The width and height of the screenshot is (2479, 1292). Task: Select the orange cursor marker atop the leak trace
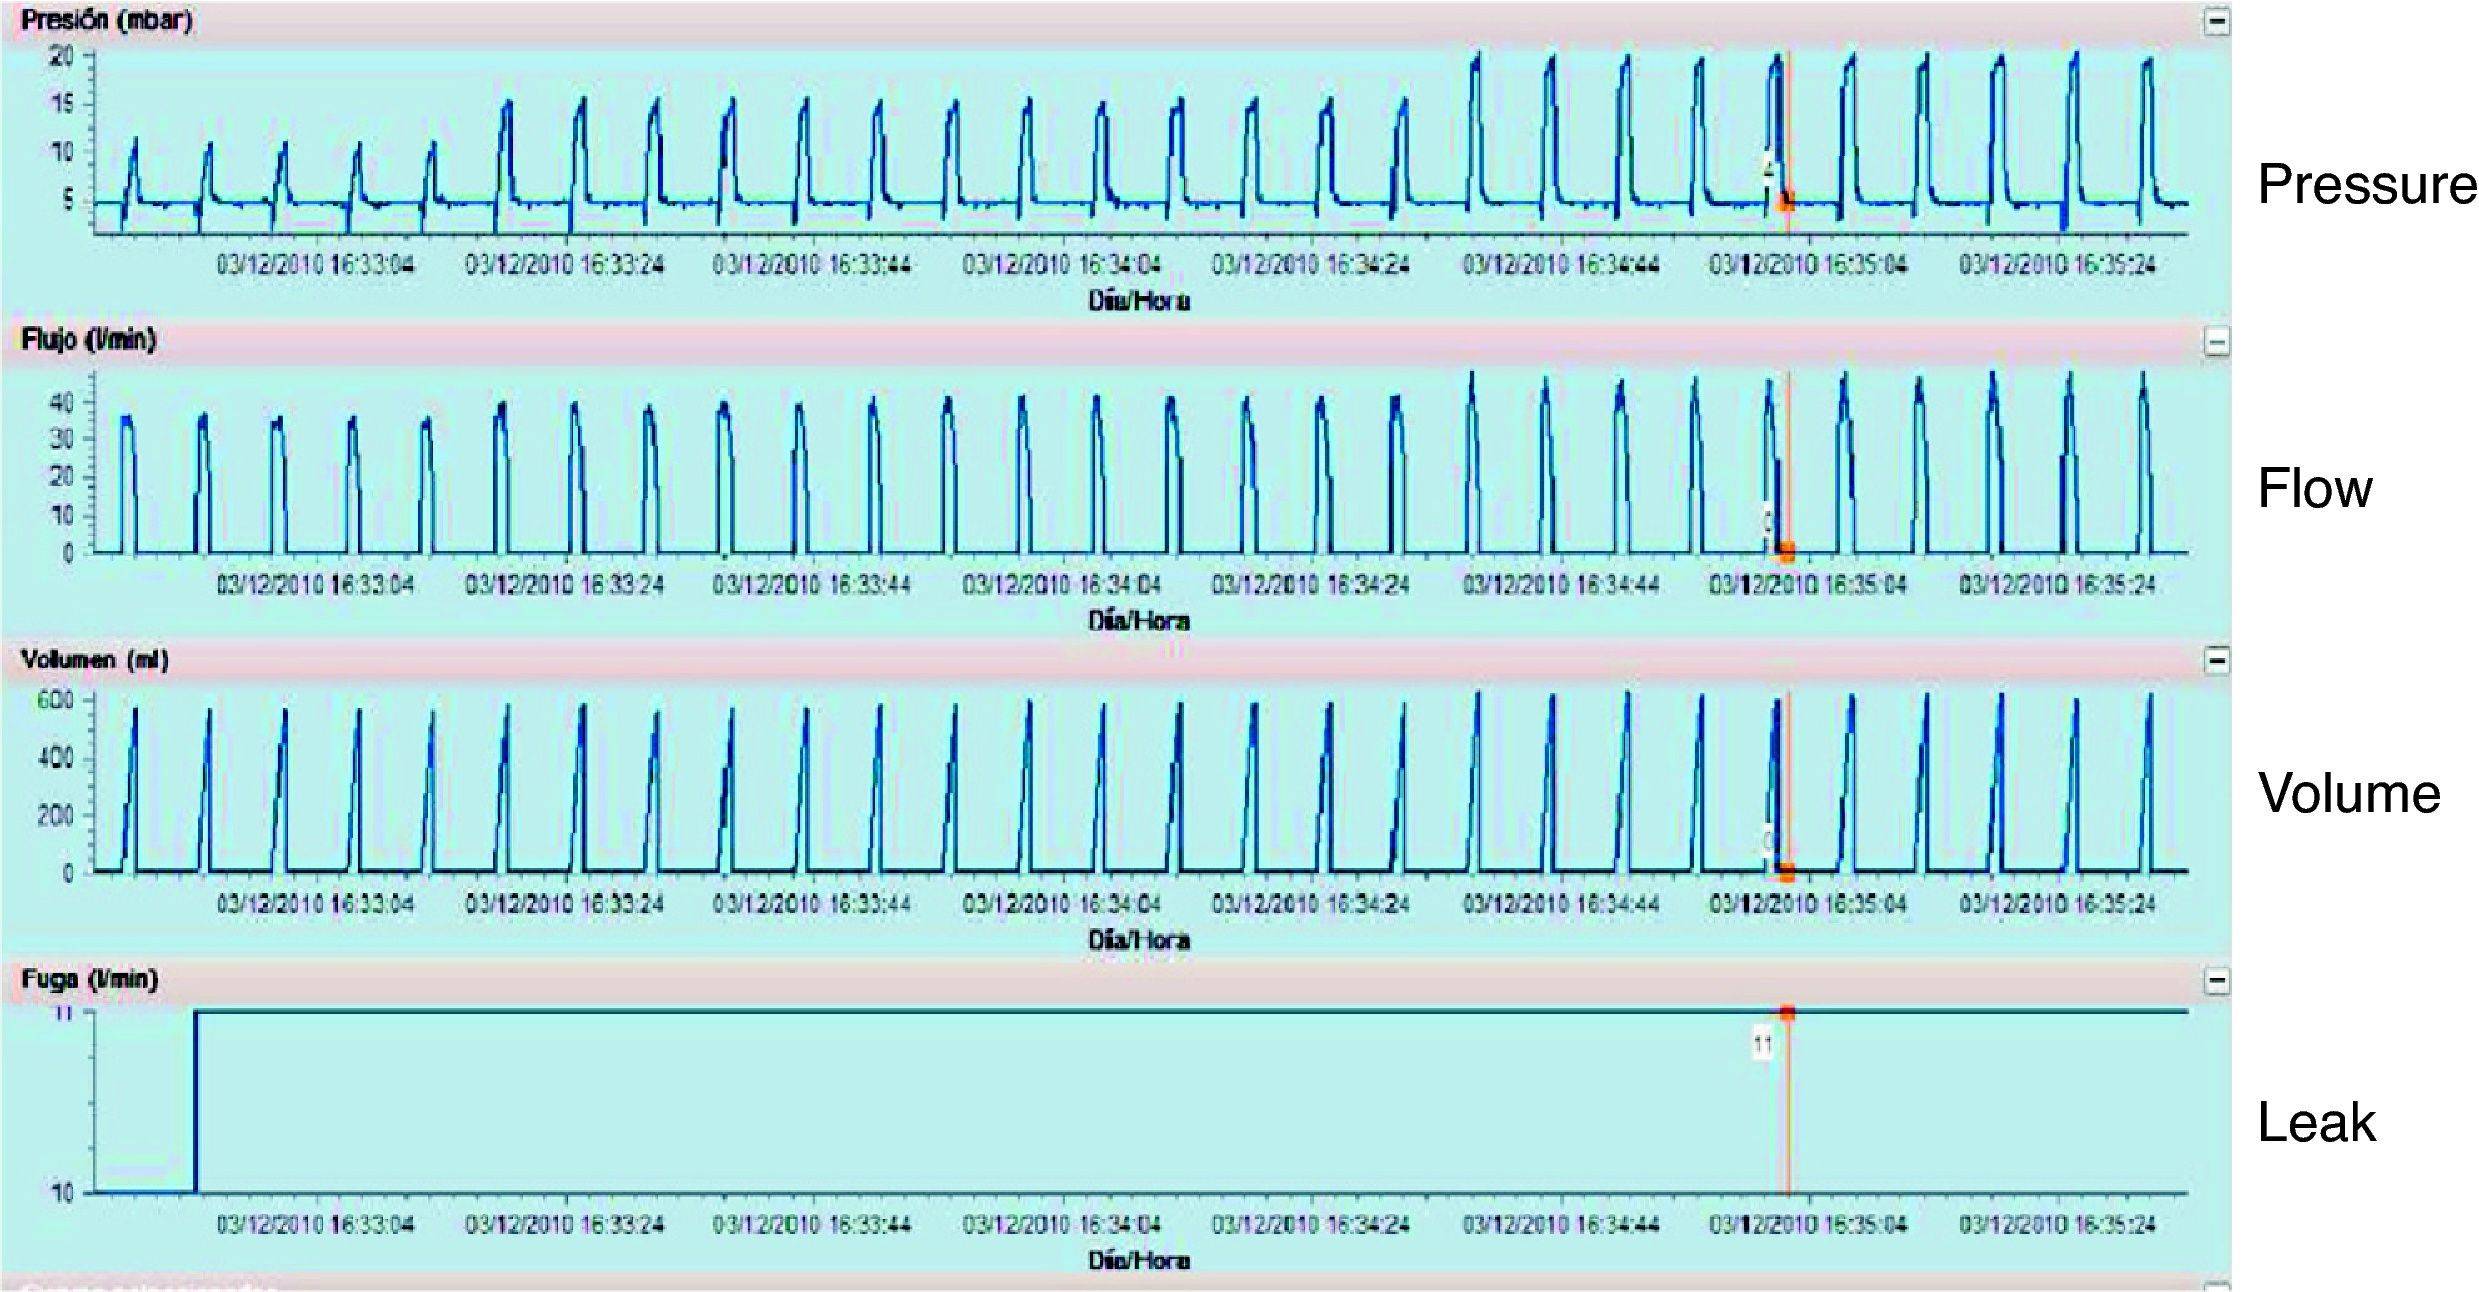(1786, 1011)
